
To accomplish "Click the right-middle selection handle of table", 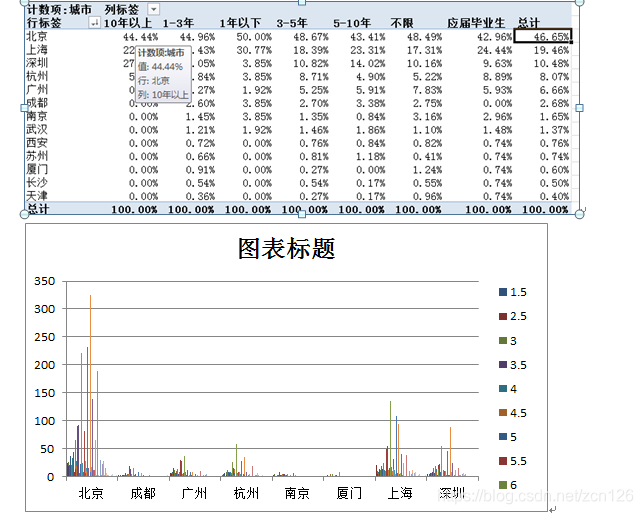I will coord(579,108).
